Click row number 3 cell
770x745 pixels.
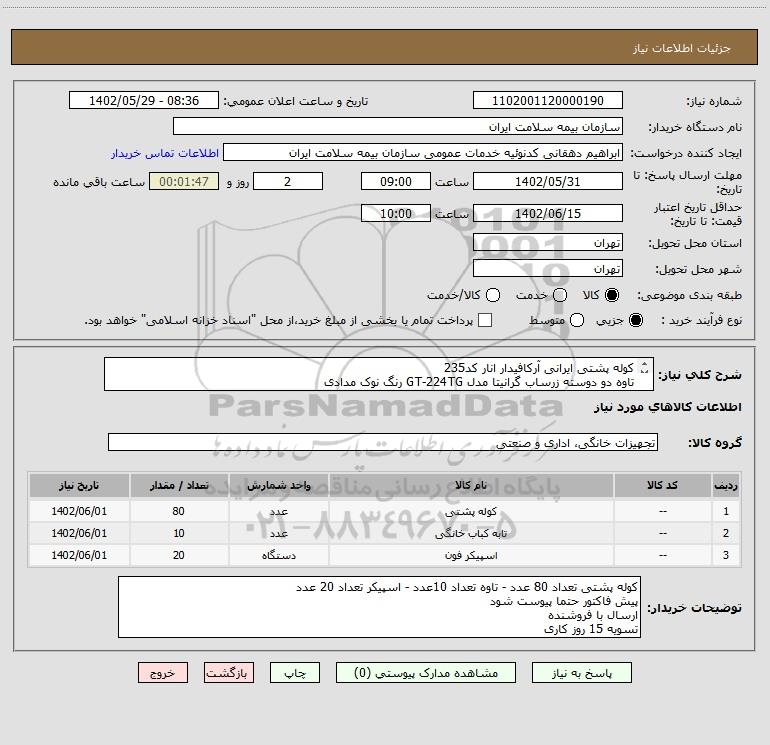coord(726,555)
